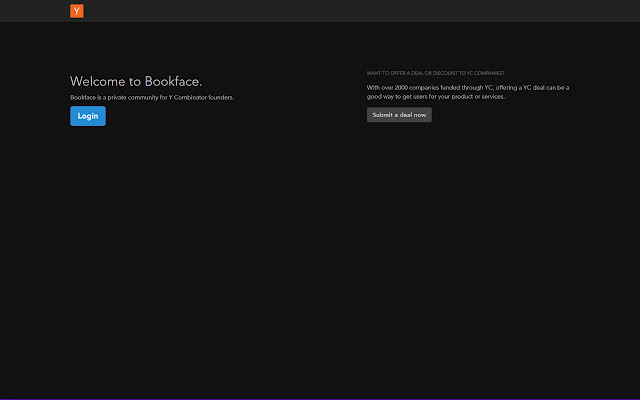Click the orange Y Combinator logo

77,11
